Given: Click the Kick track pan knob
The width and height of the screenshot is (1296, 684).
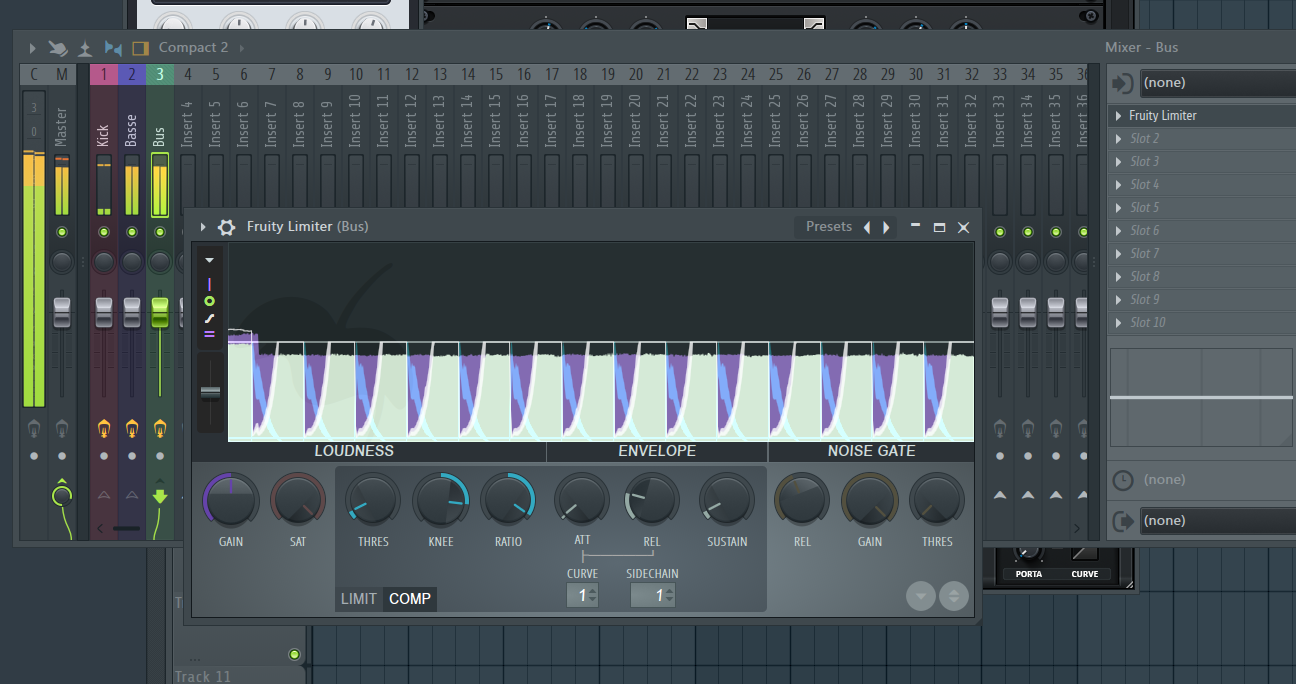Looking at the screenshot, I should tap(104, 262).
